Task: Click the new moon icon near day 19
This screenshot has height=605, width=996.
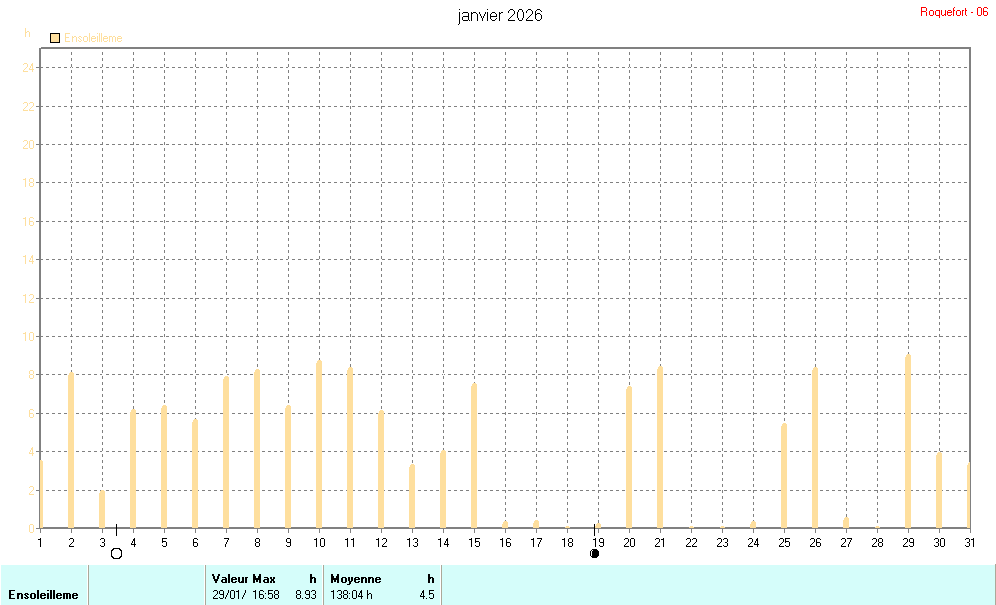Action: pos(595,553)
